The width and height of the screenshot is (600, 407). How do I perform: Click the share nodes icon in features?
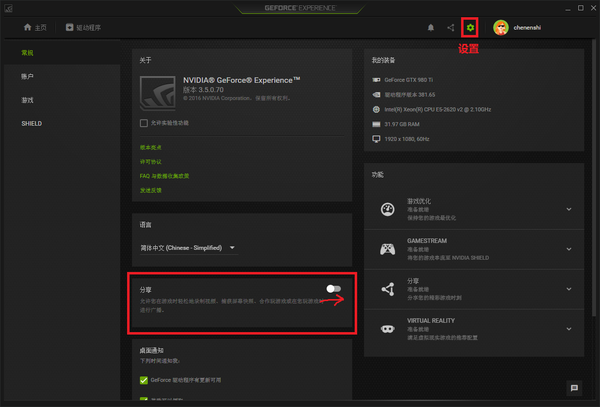pos(388,289)
